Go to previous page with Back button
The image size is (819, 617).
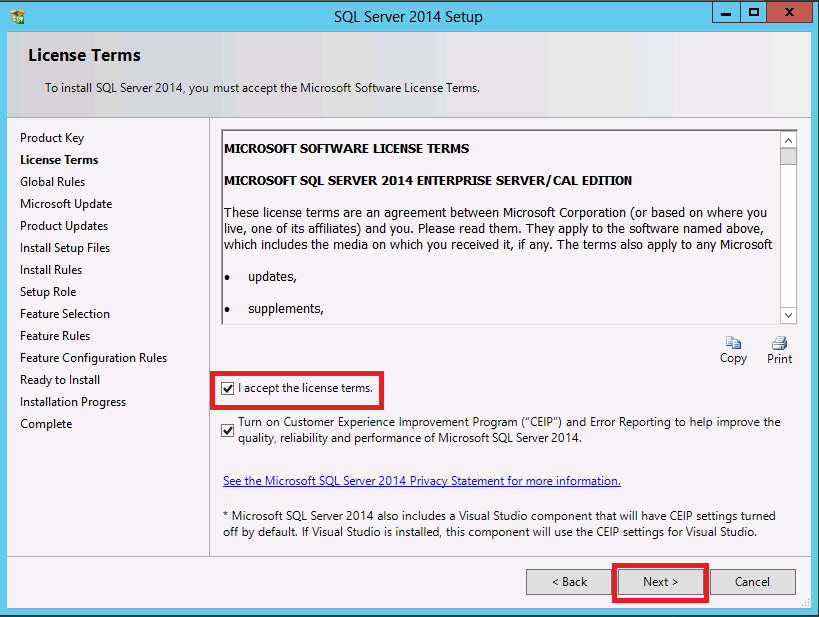(x=568, y=582)
